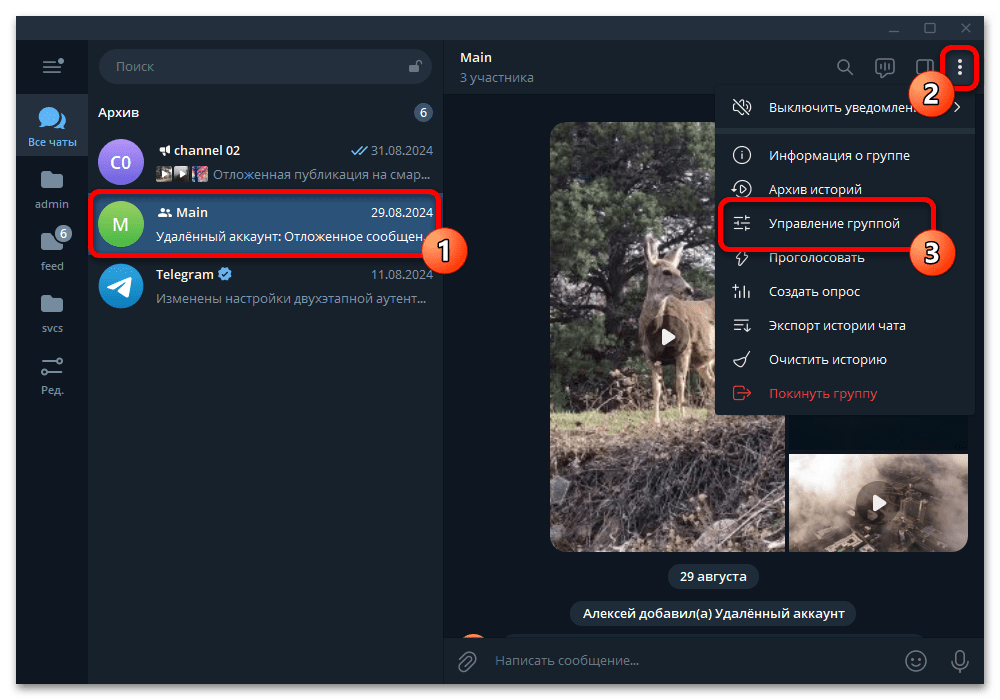
Task: Select Clear history
Action: [x=845, y=360]
